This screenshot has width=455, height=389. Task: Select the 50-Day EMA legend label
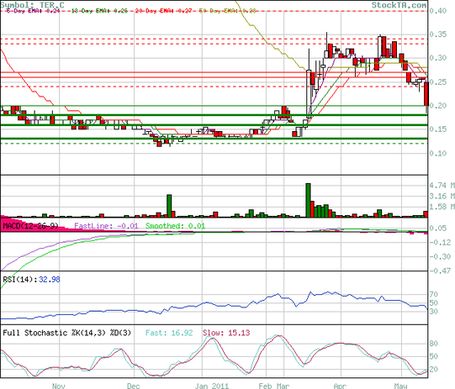coord(228,11)
